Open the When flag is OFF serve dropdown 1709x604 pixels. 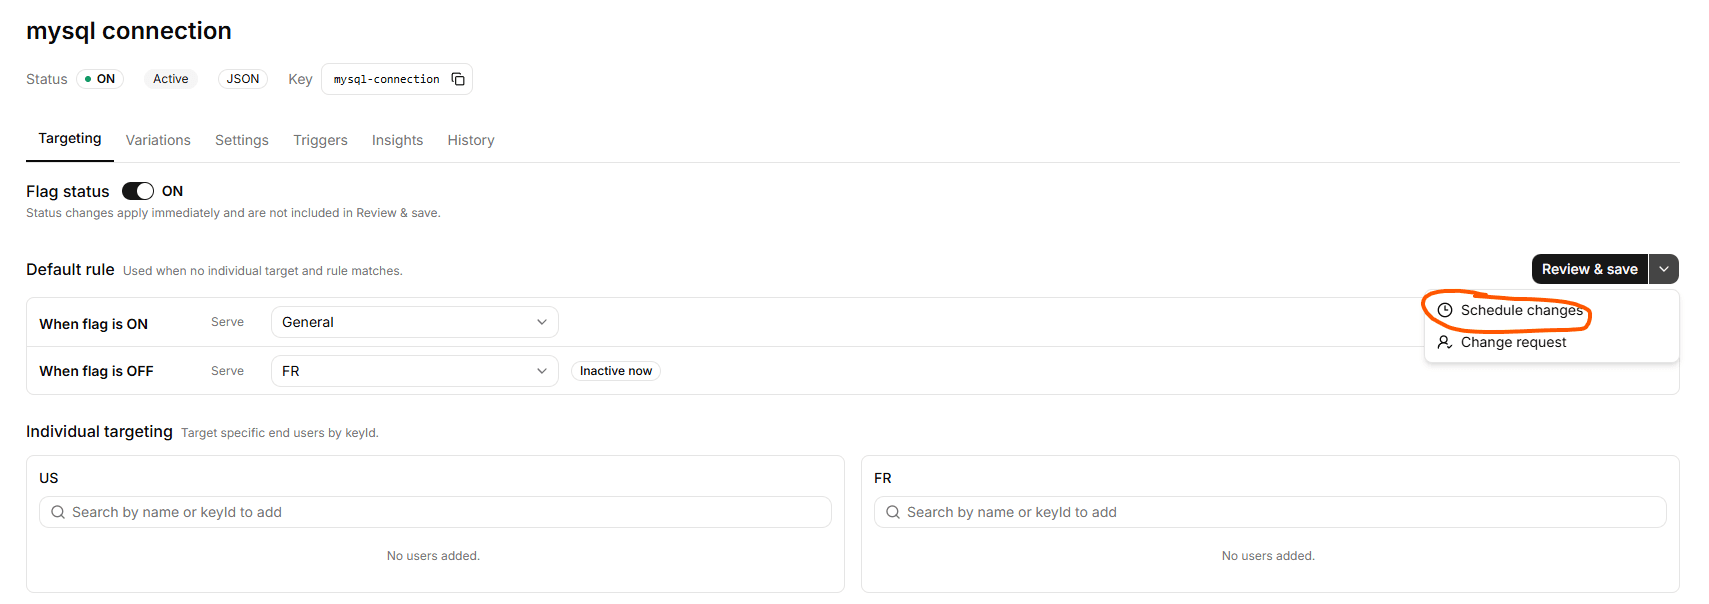[x=415, y=371]
